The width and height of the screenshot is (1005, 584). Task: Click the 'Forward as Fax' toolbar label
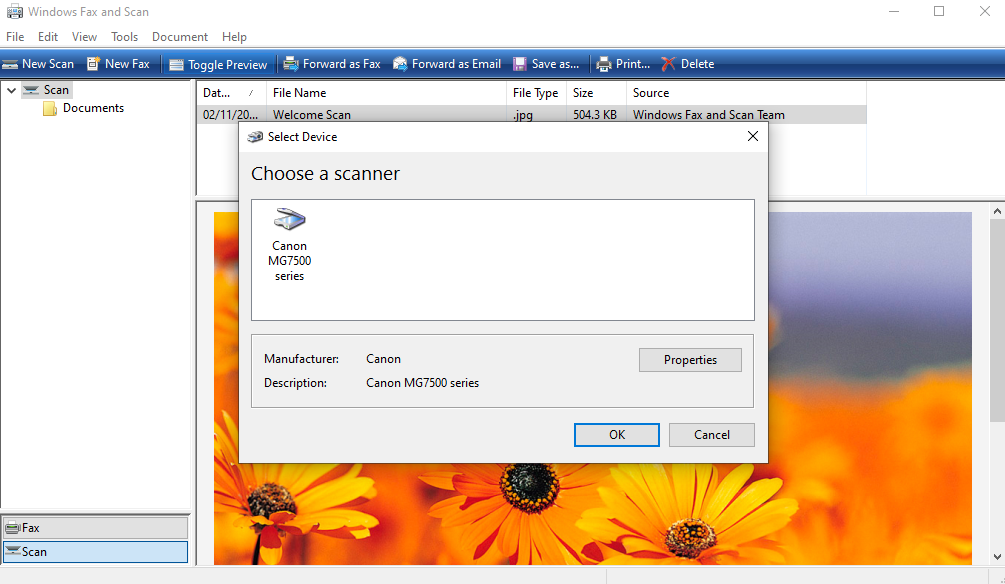342,63
